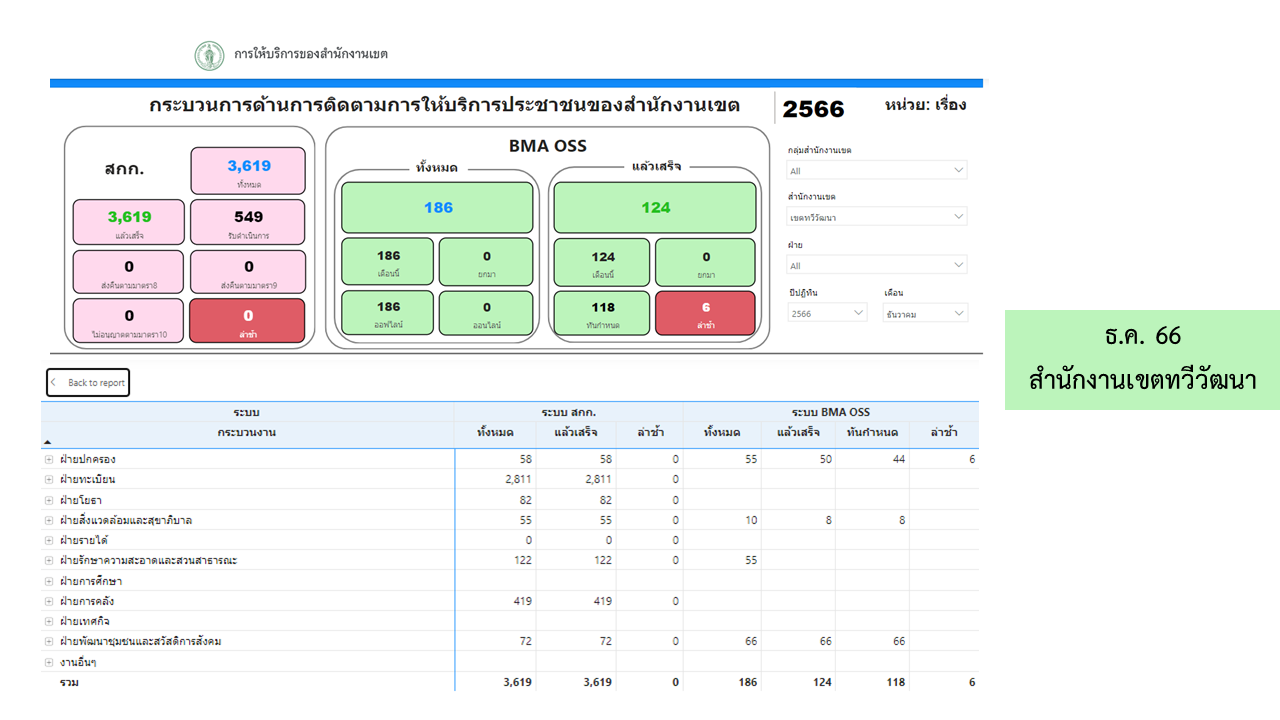Click the BMA OSS ทั้งหมด 186 card
Viewport: 1280px width, 720px height.
(438, 208)
